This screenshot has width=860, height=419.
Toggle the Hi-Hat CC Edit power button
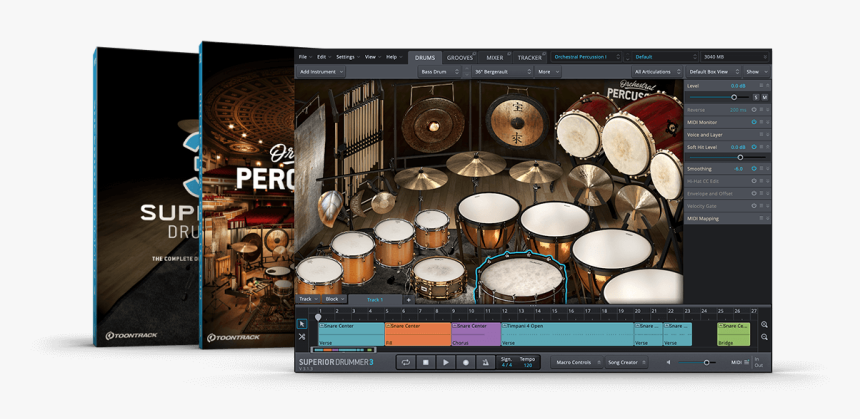pos(754,181)
